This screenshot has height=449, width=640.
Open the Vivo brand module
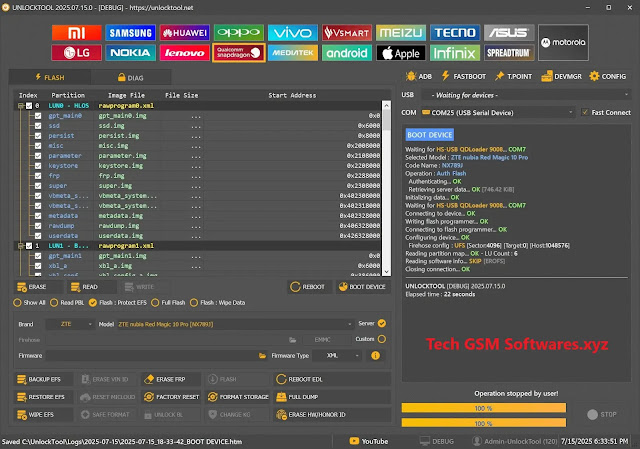pos(293,33)
